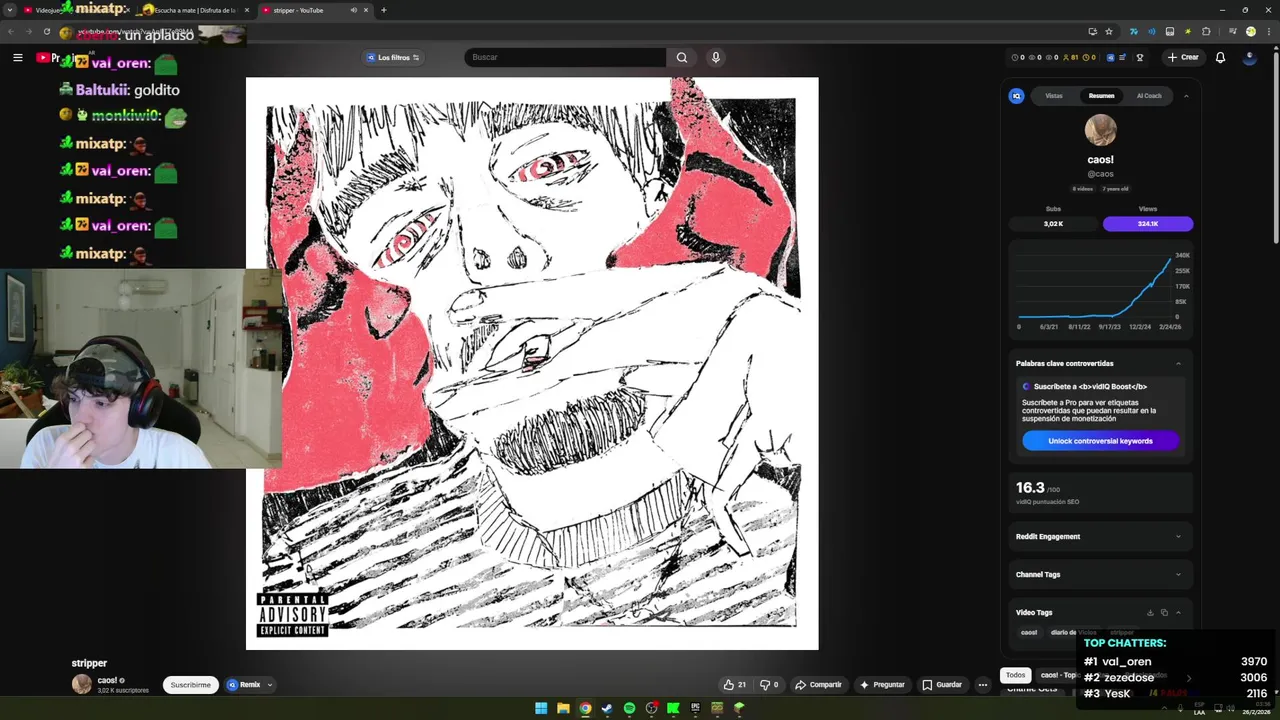The width and height of the screenshot is (1280, 720).
Task: Select Views stat toggle 324.1K
Action: pyautogui.click(x=1148, y=224)
